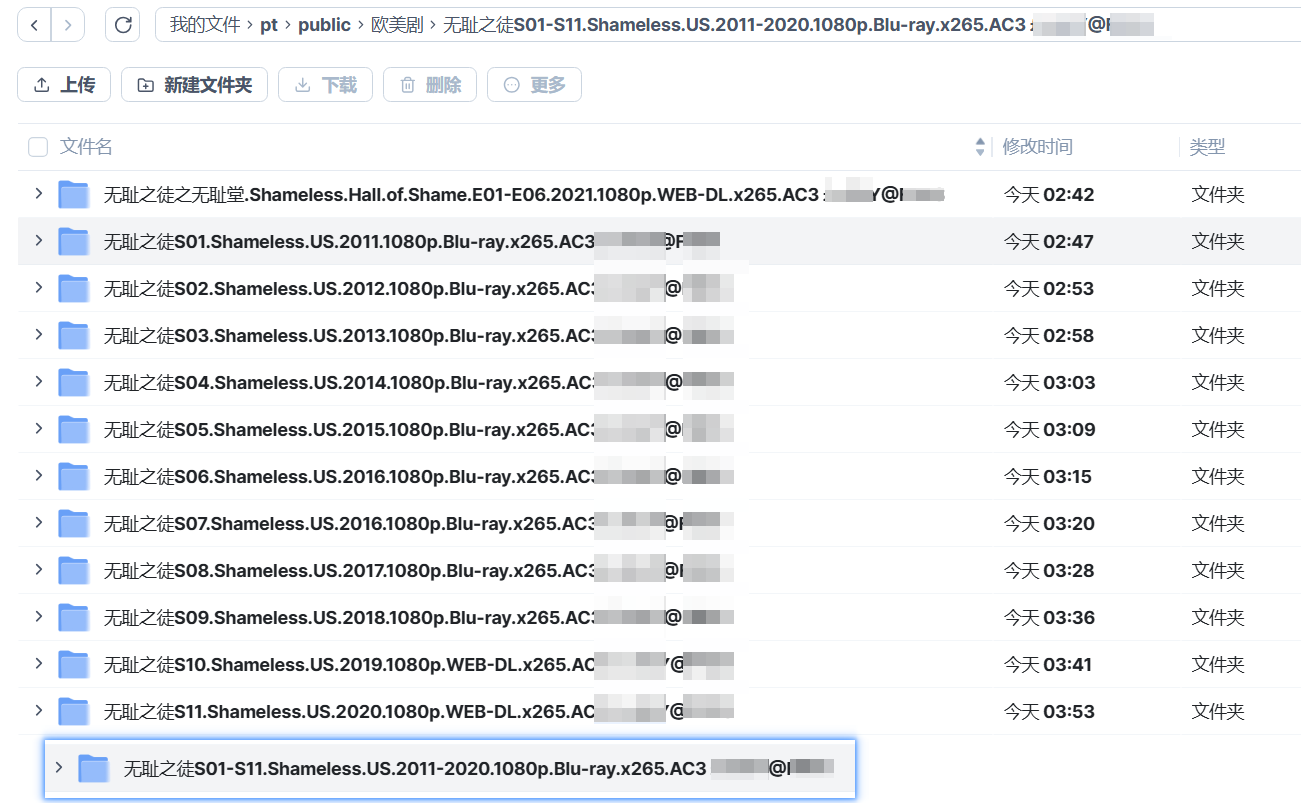This screenshot has width=1301, height=803.
Task: Expand the 无耻之徒S02 folder row
Action: coord(39,288)
